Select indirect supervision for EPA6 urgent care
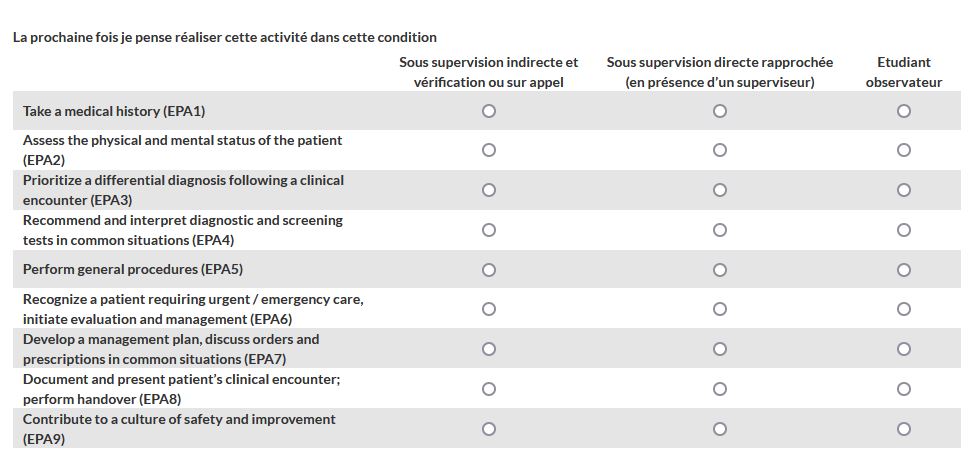The height and width of the screenshot is (466, 974). point(489,309)
